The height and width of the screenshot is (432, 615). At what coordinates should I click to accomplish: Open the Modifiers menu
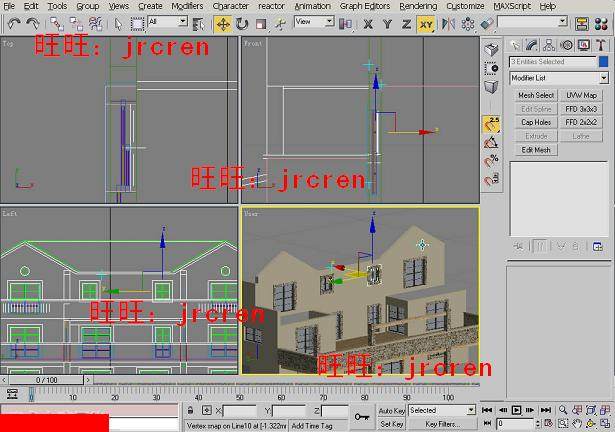[187, 6]
